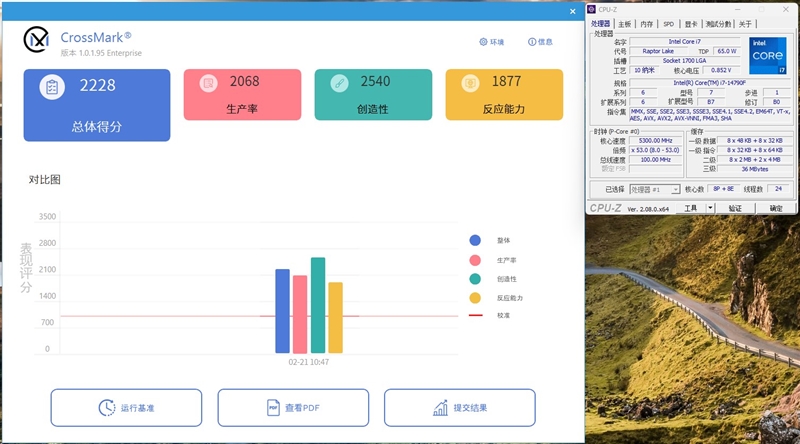Switch to the SPD tab in CPU-Z
The image size is (800, 444).
coord(669,24)
